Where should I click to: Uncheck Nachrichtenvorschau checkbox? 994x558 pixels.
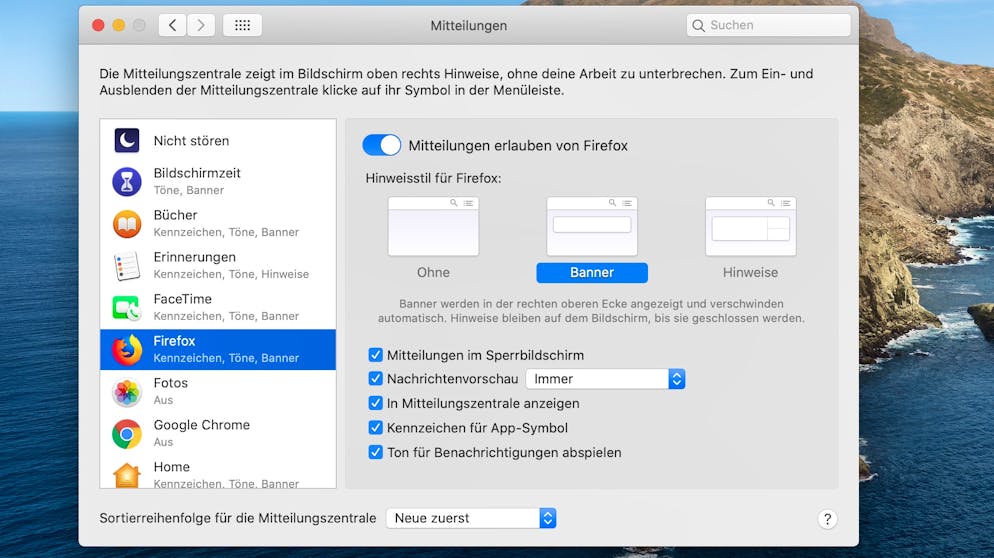coord(375,379)
